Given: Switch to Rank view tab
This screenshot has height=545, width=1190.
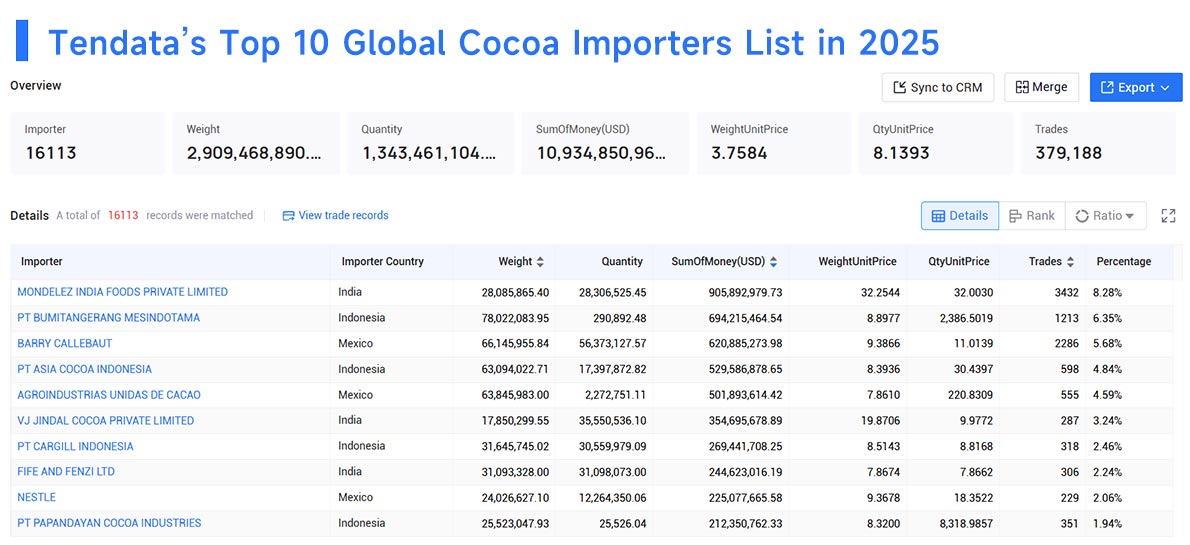Looking at the screenshot, I should click(1032, 216).
